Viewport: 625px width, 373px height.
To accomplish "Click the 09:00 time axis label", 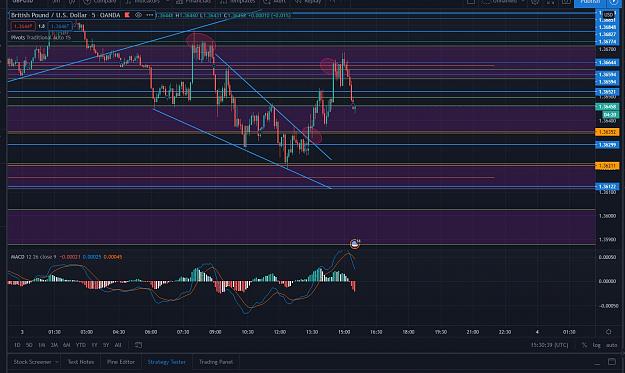I will pos(215,332).
